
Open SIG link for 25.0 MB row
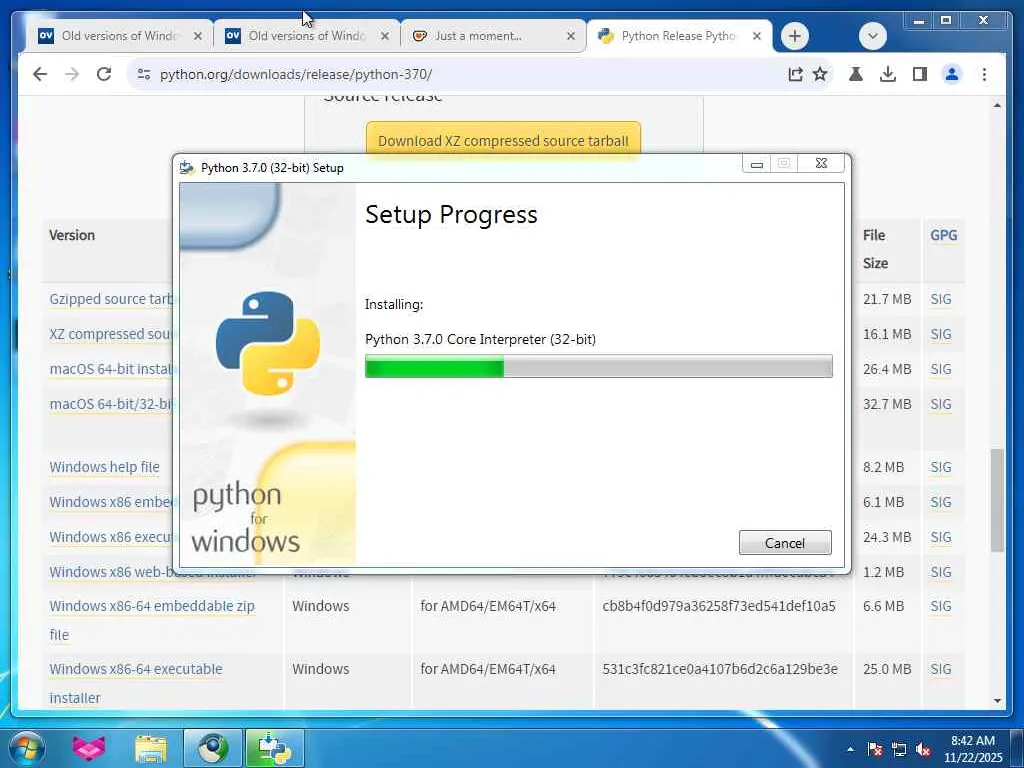(940, 669)
